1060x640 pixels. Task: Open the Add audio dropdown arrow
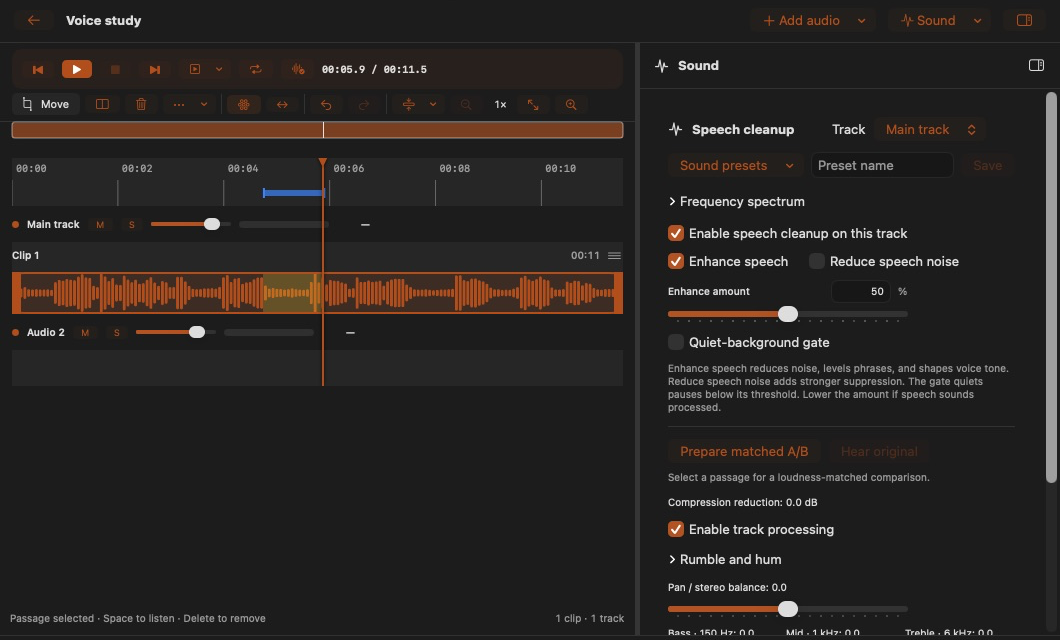tap(861, 20)
